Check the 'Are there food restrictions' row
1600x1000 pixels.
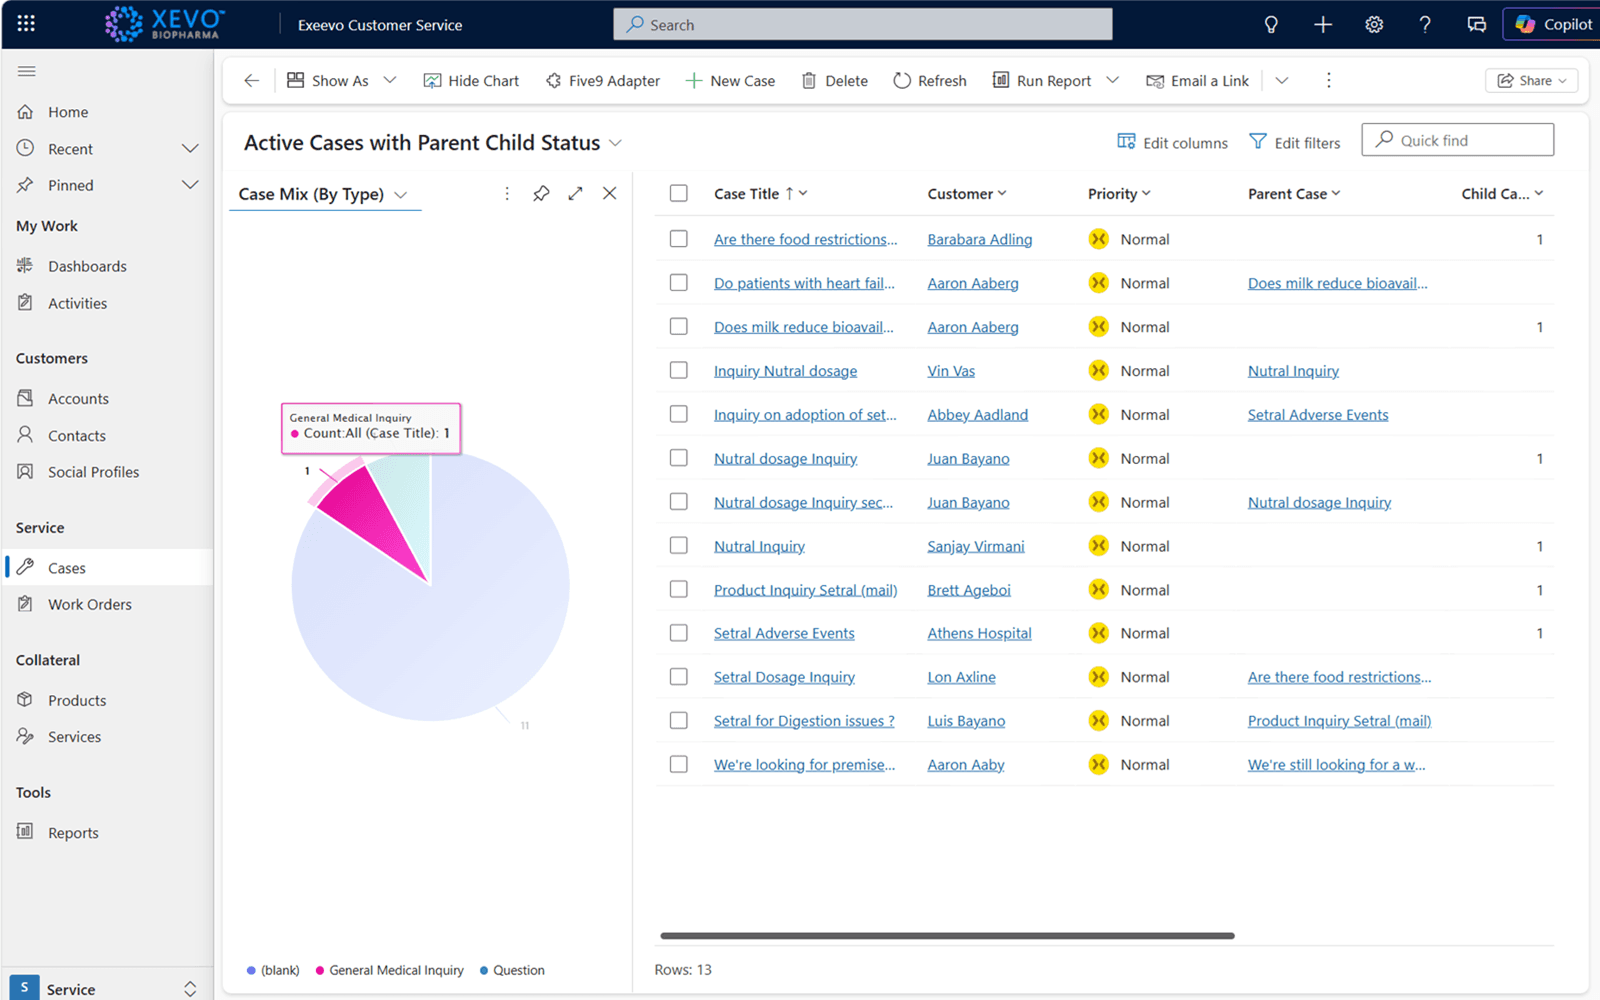tap(679, 239)
